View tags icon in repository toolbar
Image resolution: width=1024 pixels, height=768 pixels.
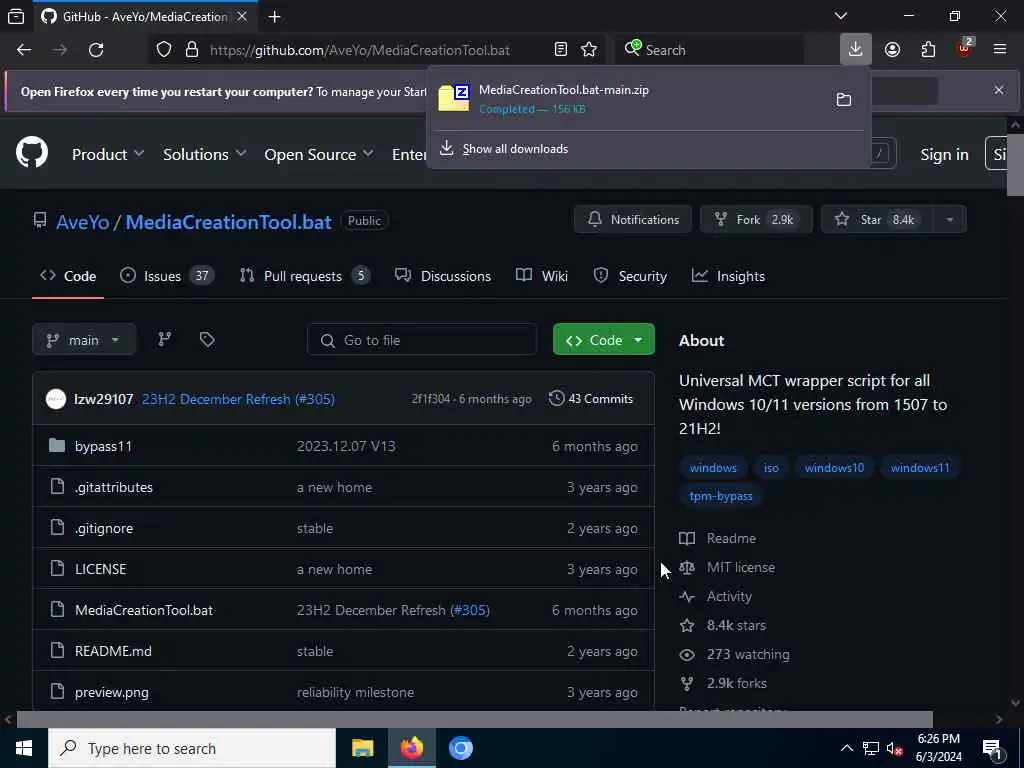(x=207, y=339)
